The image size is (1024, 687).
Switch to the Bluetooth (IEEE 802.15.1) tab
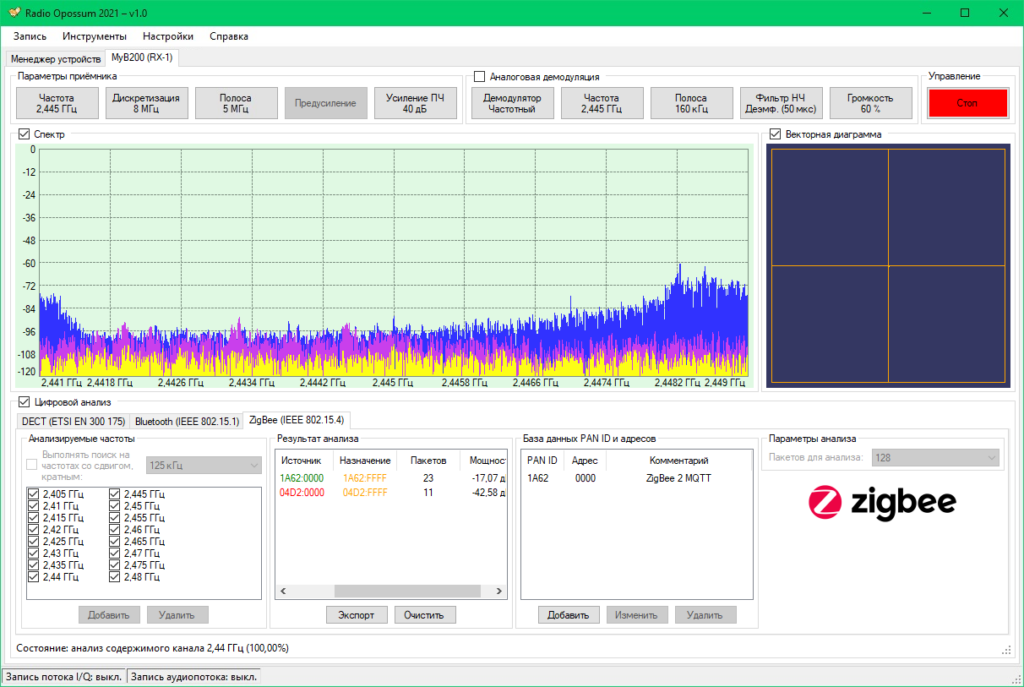click(x=187, y=421)
